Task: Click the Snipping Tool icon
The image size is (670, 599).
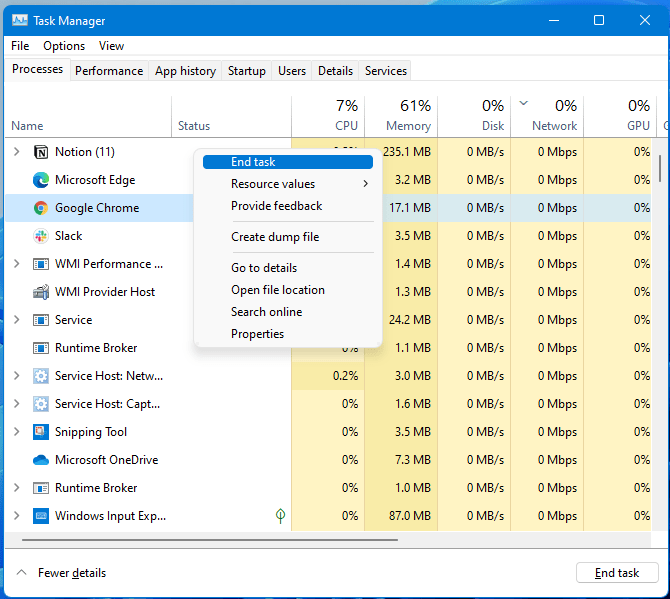Action: (41, 432)
